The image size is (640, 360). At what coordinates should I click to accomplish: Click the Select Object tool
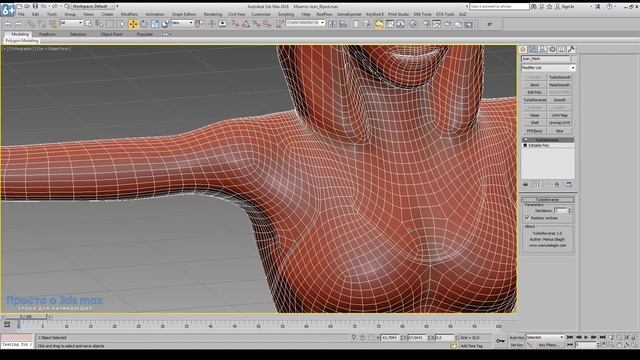pos(88,24)
